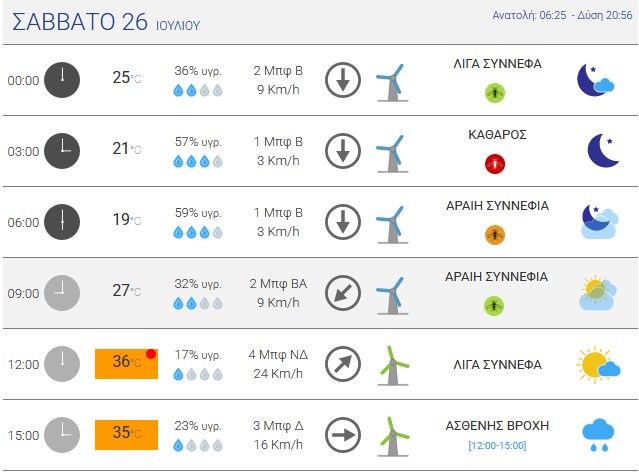Click the blue wind turbine at 06:00
639x476 pixels.
coord(392,224)
